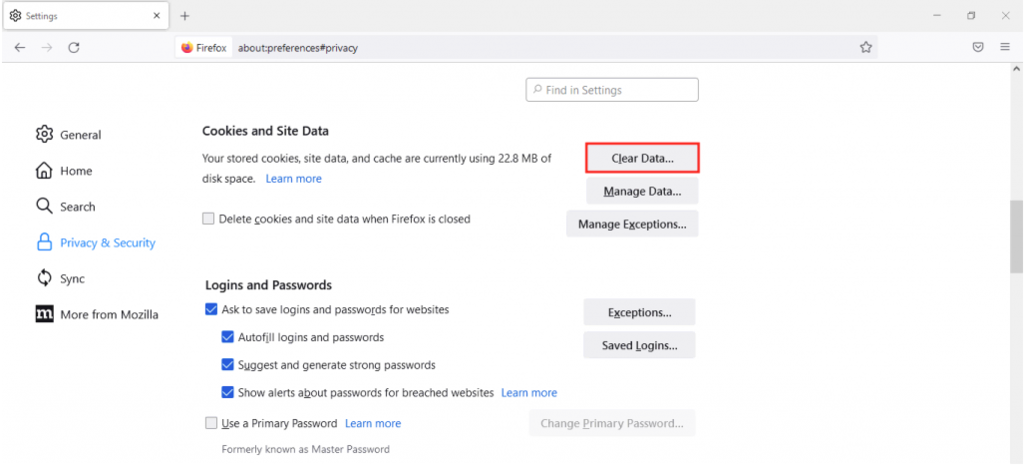Toggle Use a Primary Password checkbox

(211, 423)
